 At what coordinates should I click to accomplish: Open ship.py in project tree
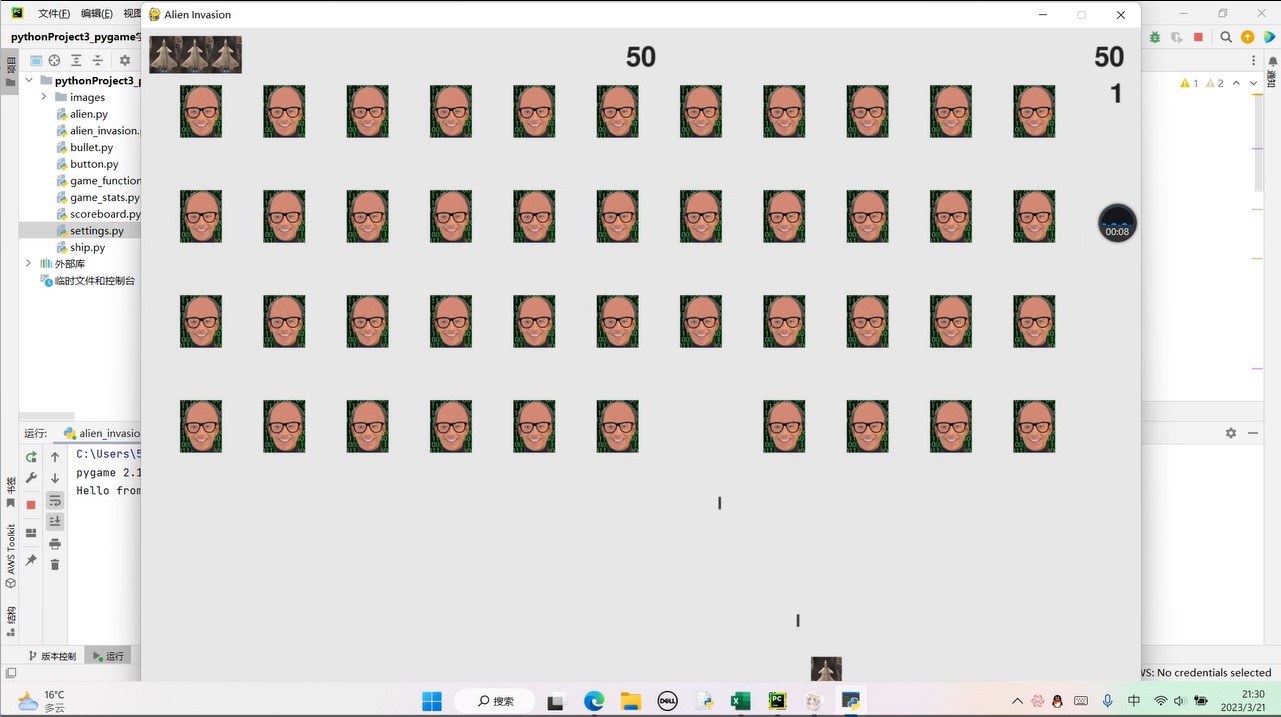tap(87, 247)
